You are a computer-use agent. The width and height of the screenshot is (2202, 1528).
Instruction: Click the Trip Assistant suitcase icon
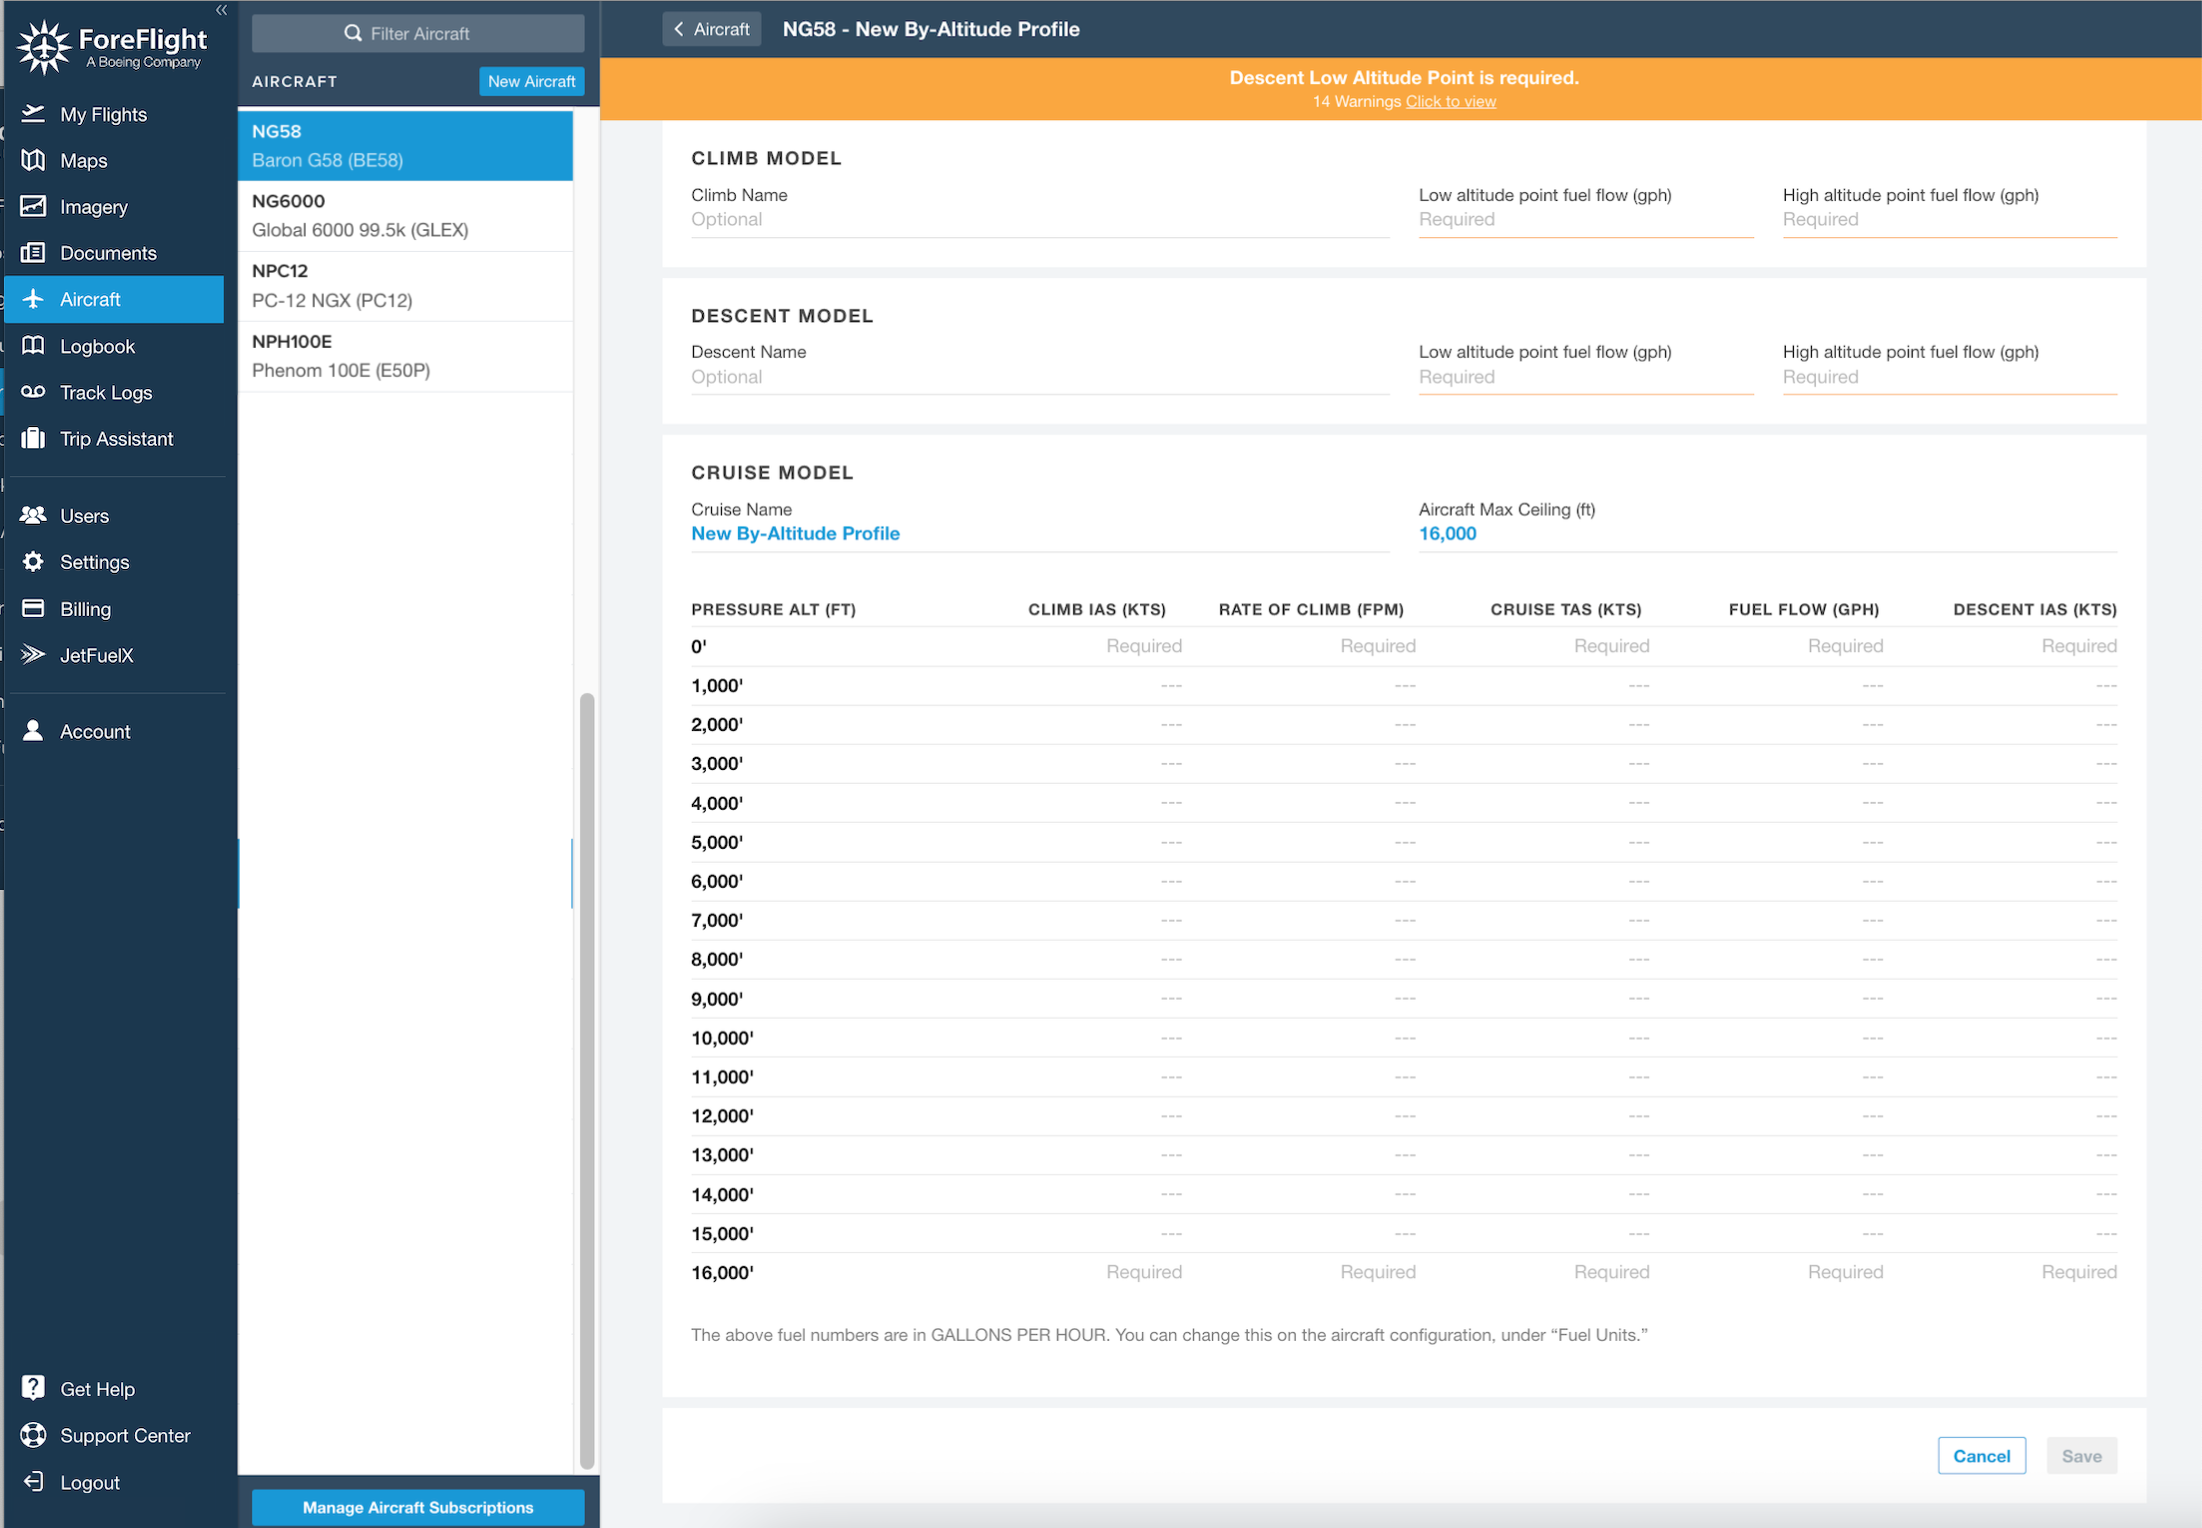(x=33, y=438)
